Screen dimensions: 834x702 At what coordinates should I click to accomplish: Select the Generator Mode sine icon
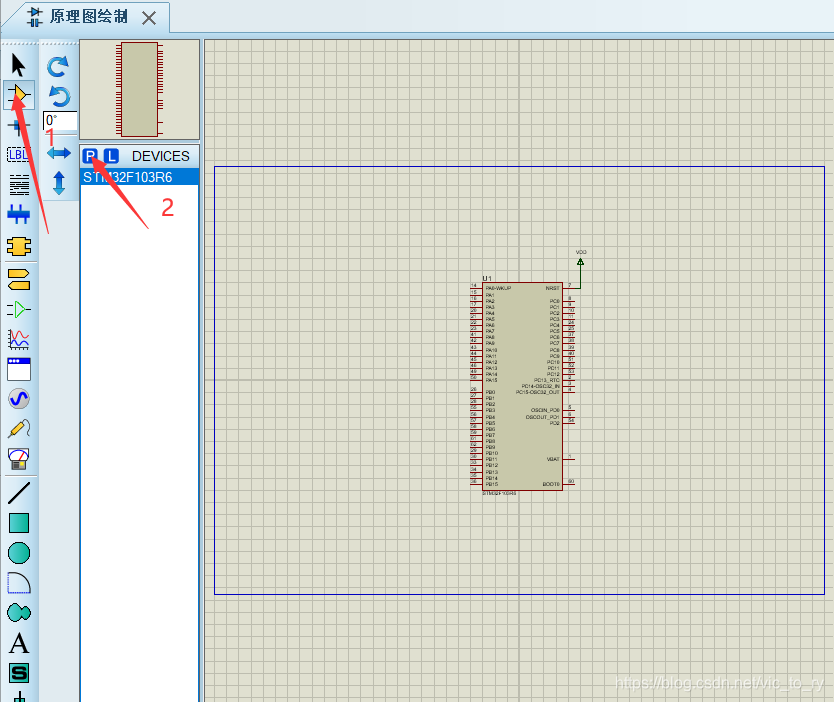pos(19,398)
